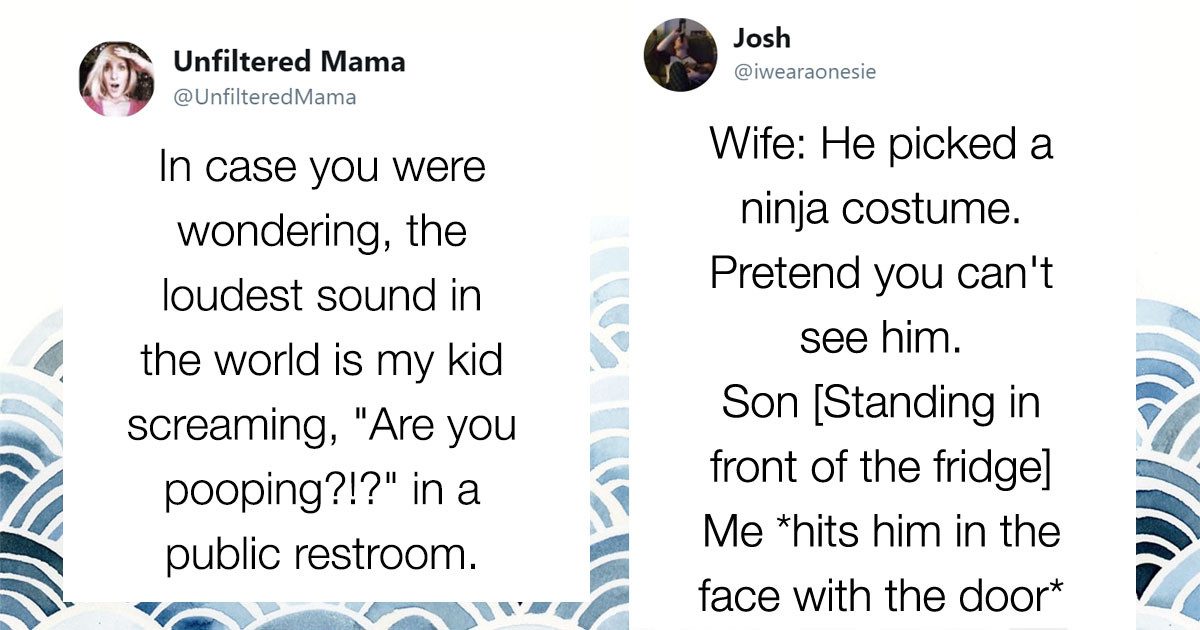The image size is (1200, 630).
Task: Click 'face with the door*' text
Action: point(881,598)
